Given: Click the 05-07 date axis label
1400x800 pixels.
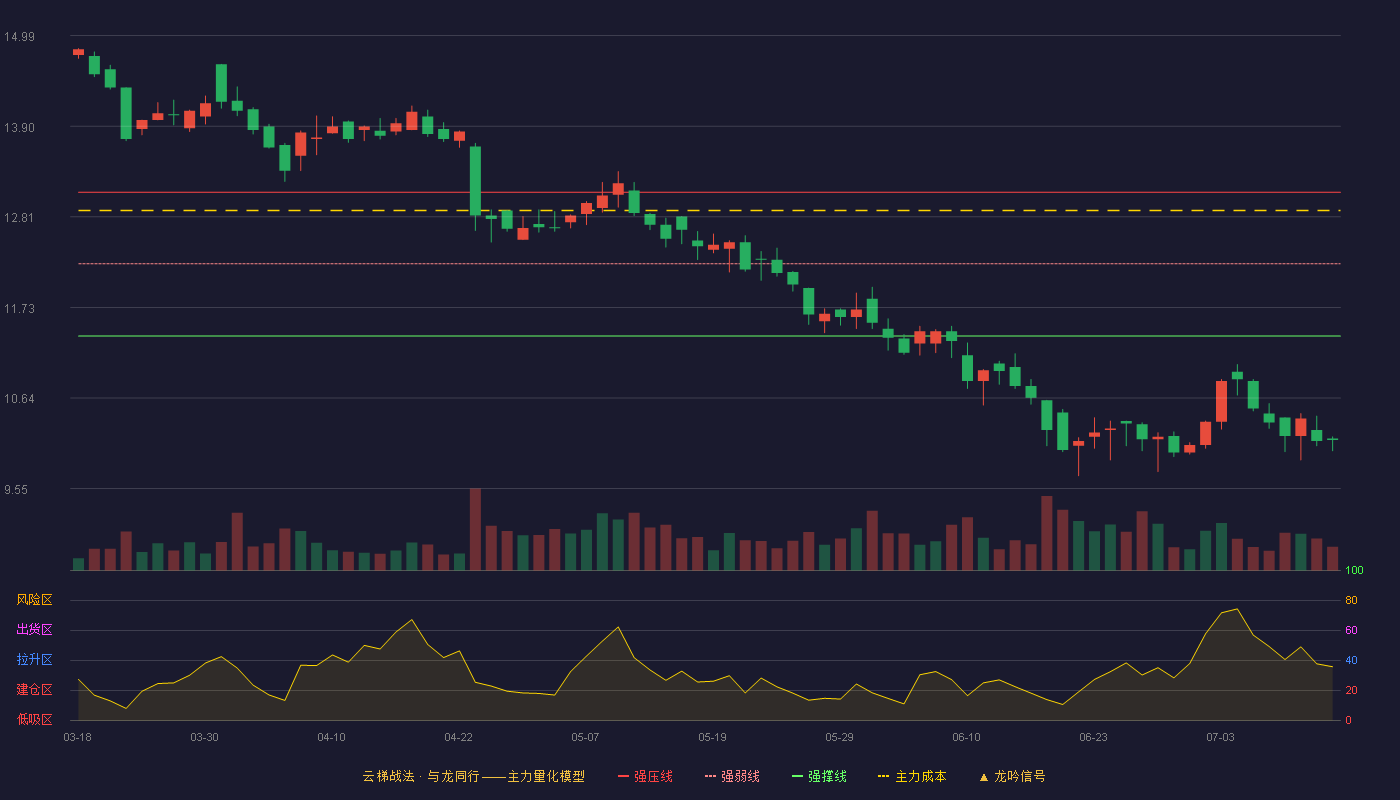Looking at the screenshot, I should [x=585, y=737].
